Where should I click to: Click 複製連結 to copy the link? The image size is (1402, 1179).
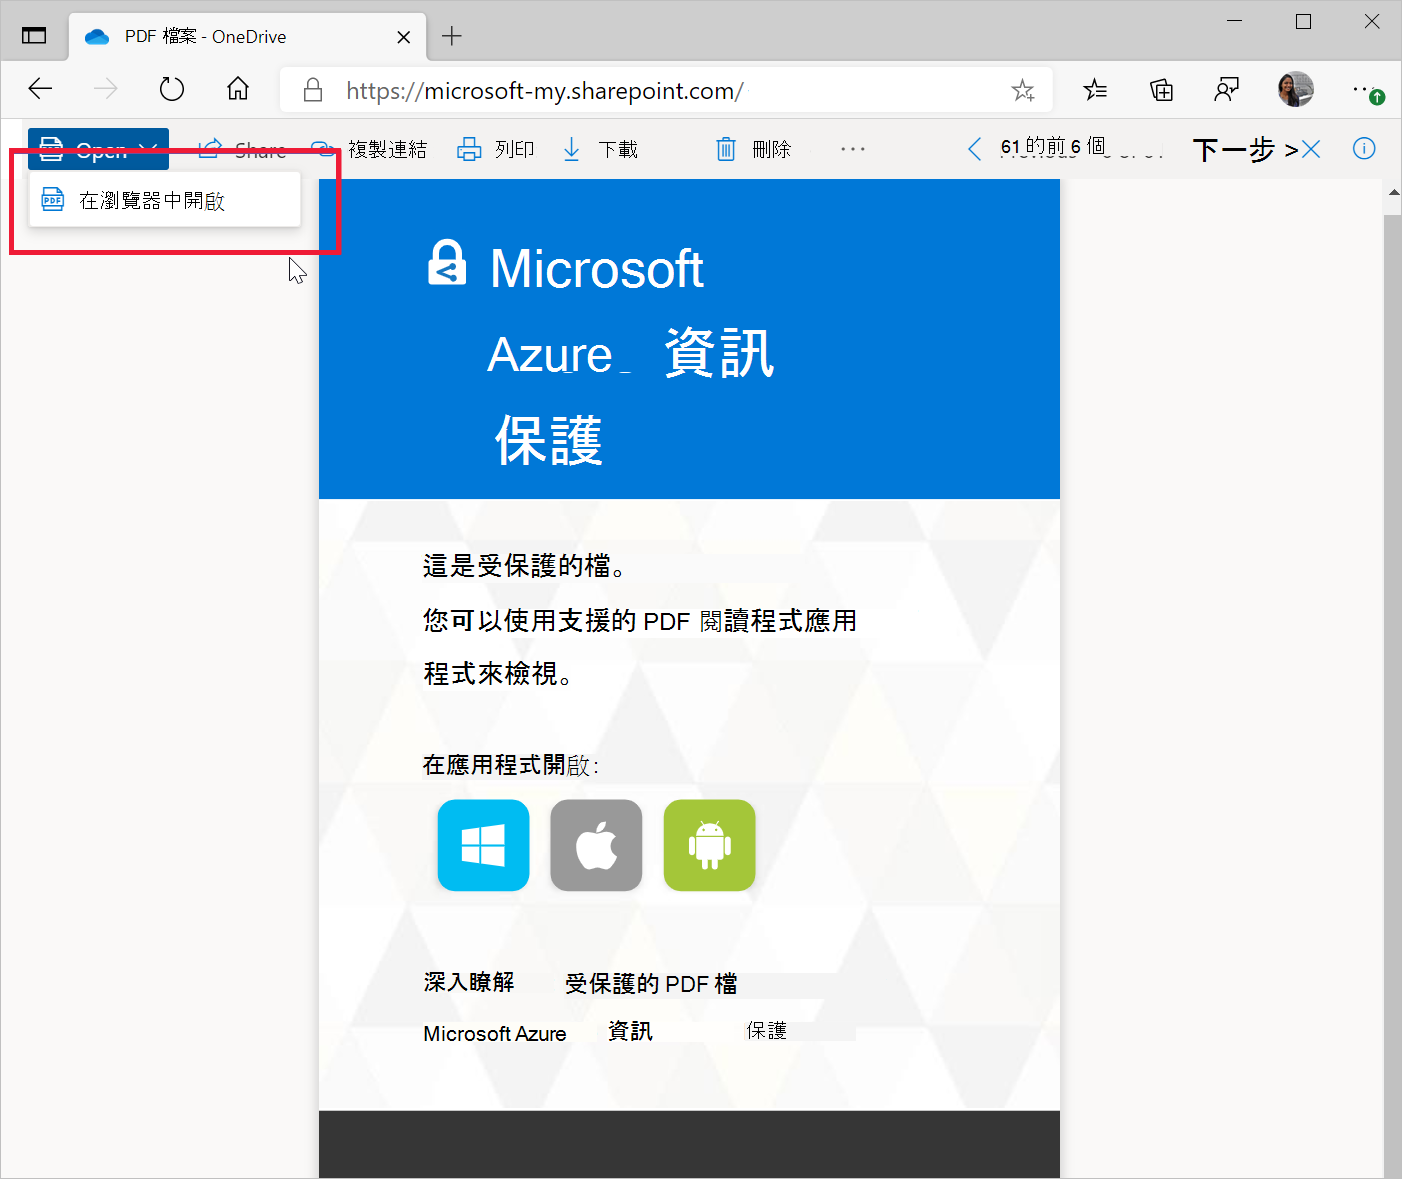(369, 149)
